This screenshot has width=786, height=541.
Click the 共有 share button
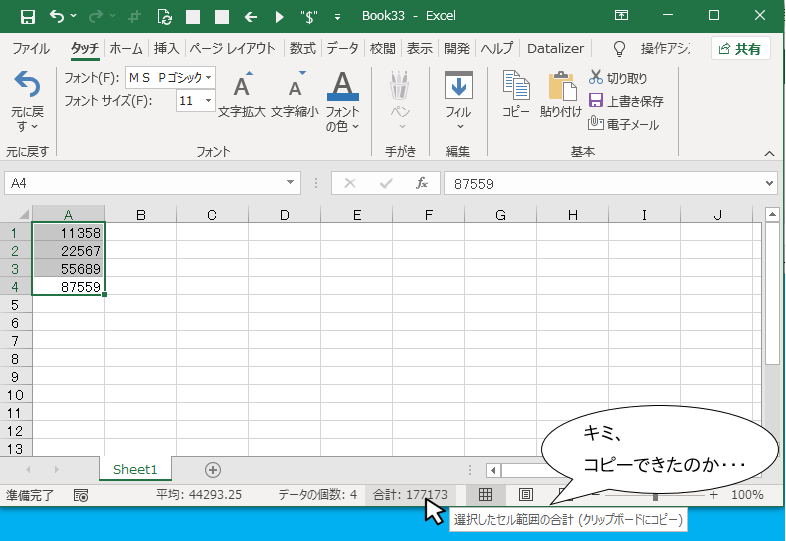click(x=740, y=49)
